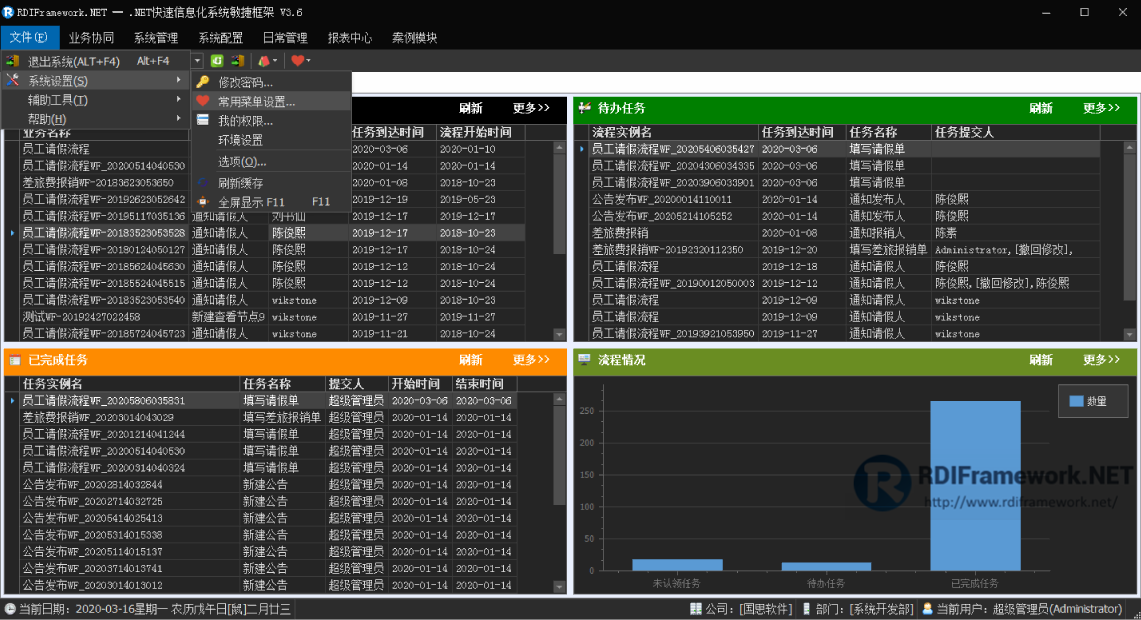The width and height of the screenshot is (1141, 620).
Task: Click the red heart icon beside 常用菜单设置
Action: (203, 101)
